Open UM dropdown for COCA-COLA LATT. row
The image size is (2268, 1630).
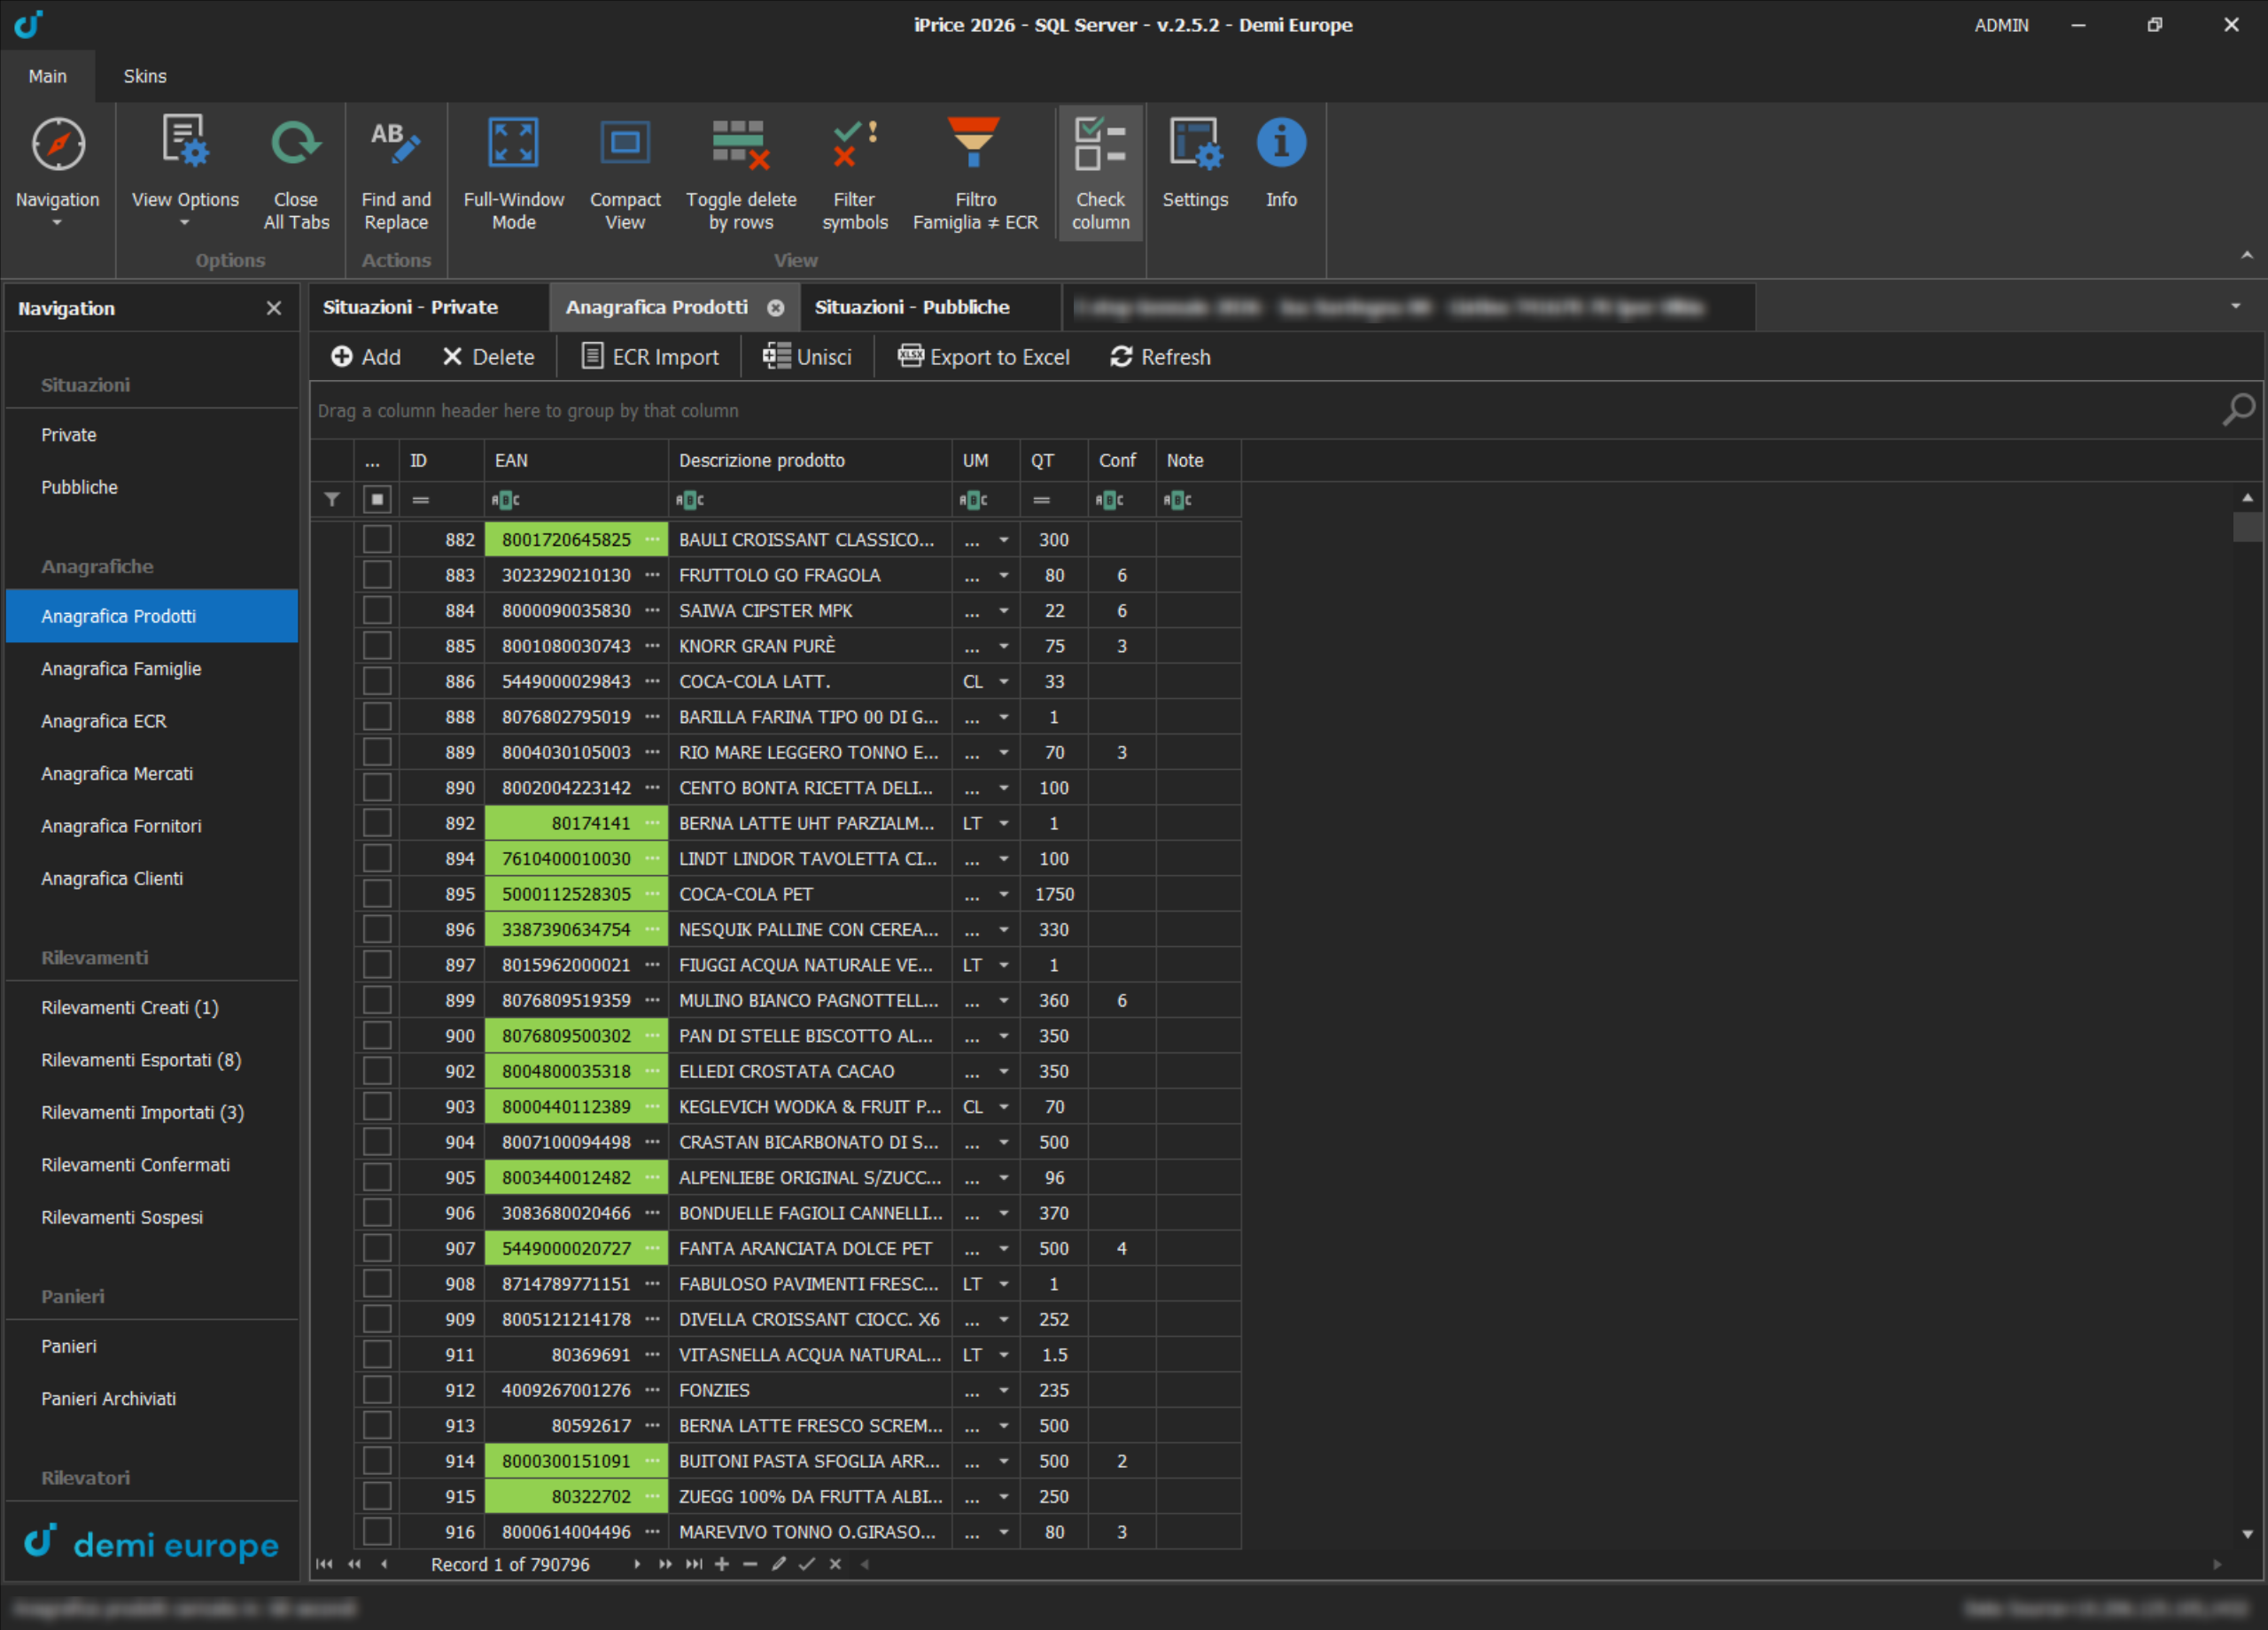point(1003,681)
